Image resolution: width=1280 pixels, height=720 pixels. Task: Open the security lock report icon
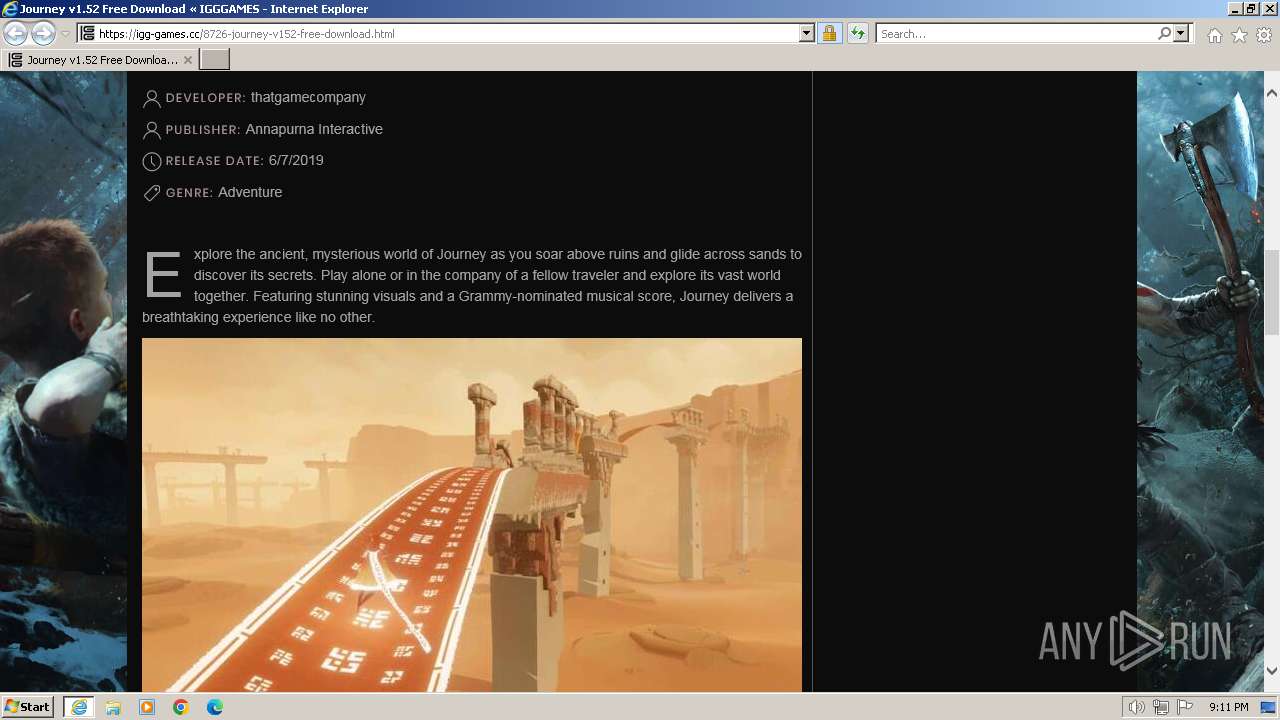click(x=829, y=33)
